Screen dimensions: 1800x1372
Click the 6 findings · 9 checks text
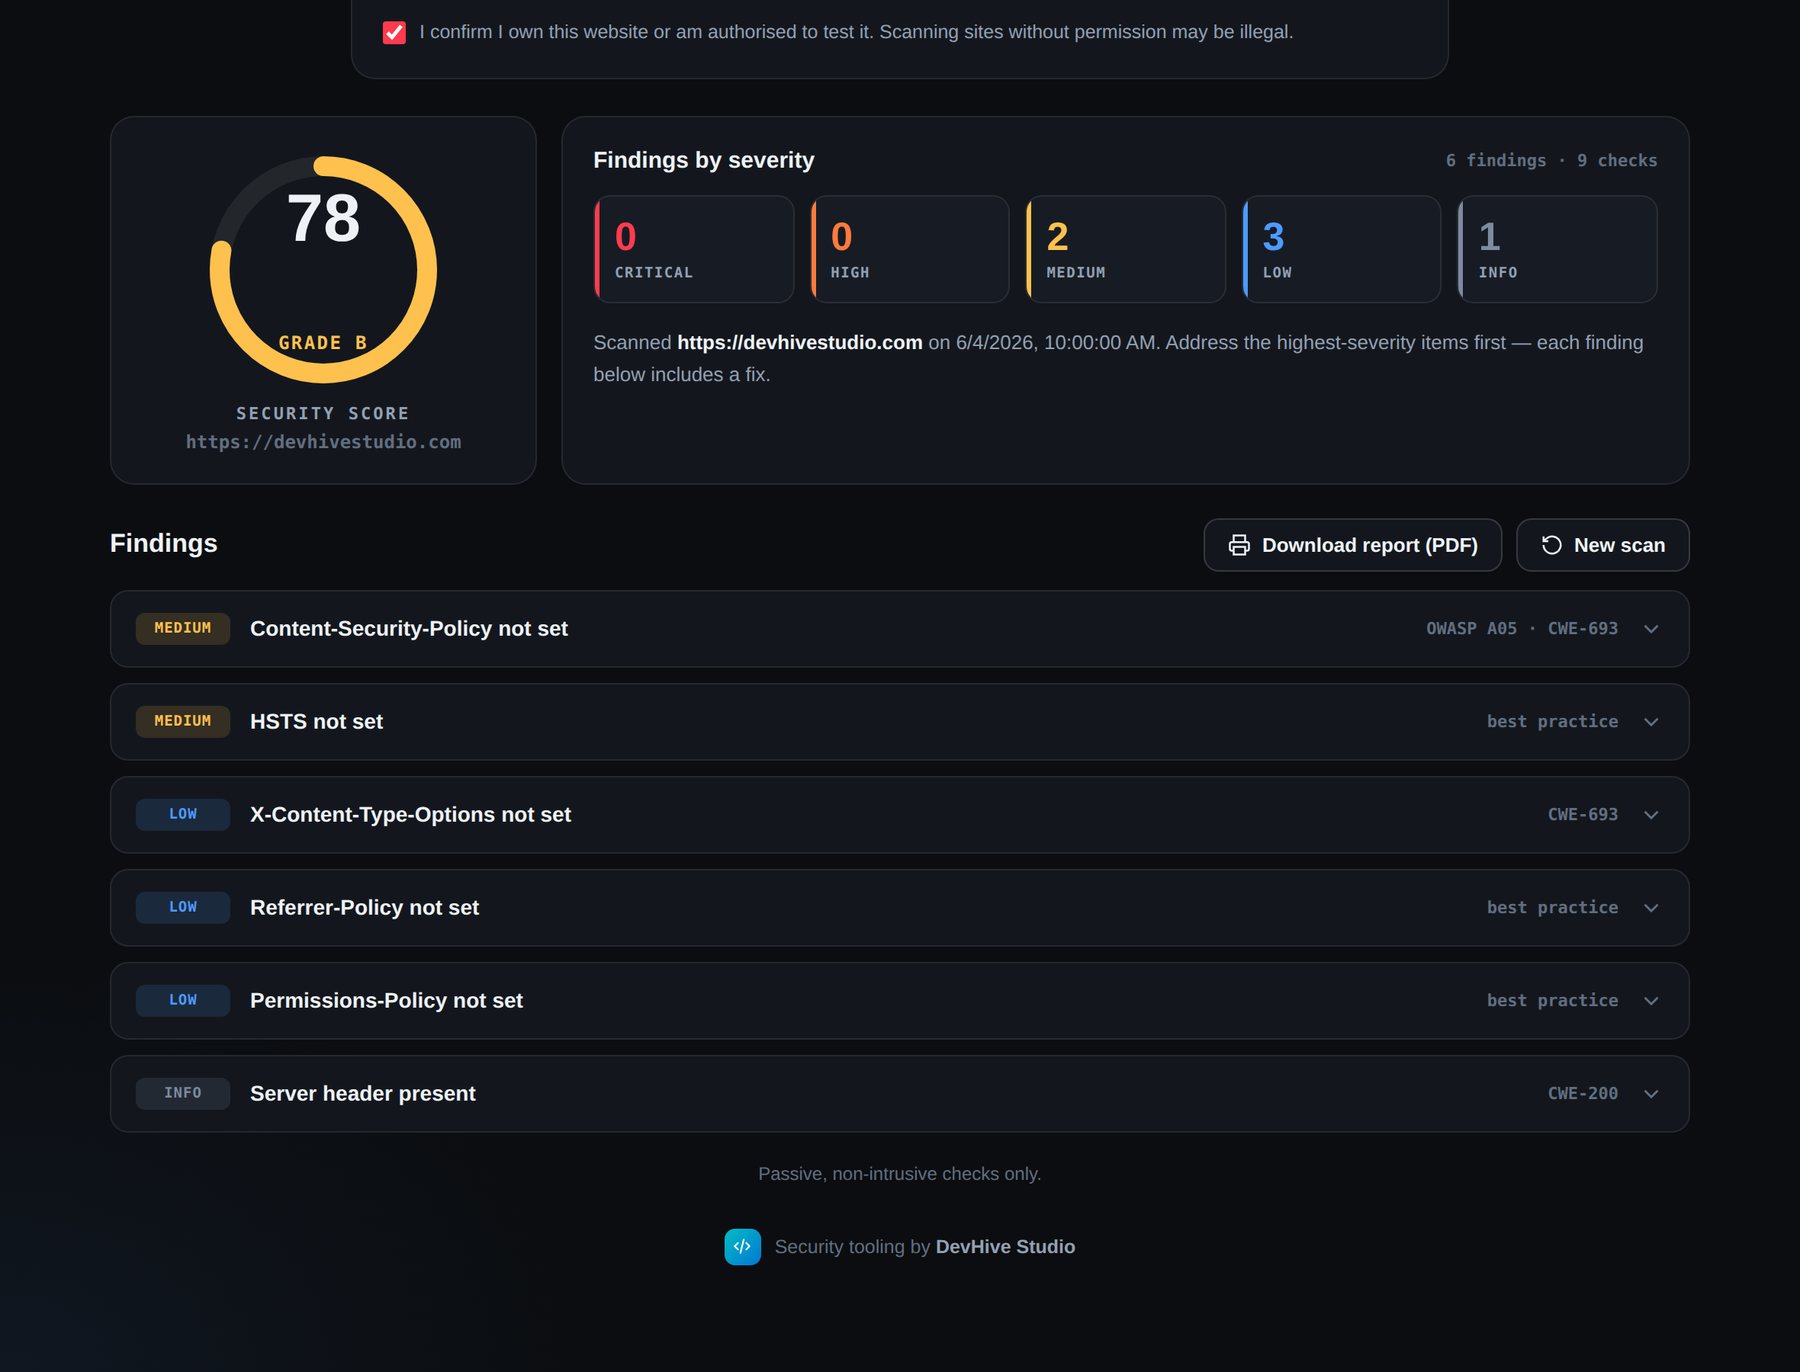click(1551, 161)
